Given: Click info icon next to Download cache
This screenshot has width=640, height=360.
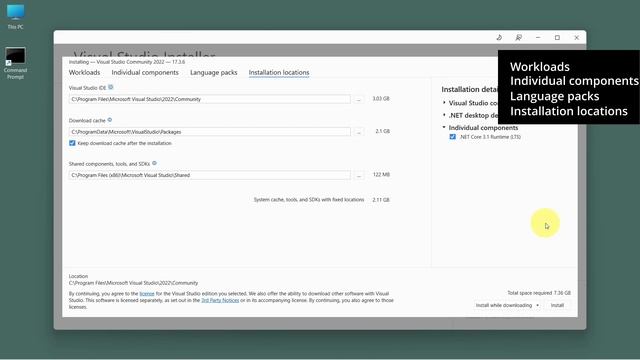Looking at the screenshot, I should click(109, 120).
